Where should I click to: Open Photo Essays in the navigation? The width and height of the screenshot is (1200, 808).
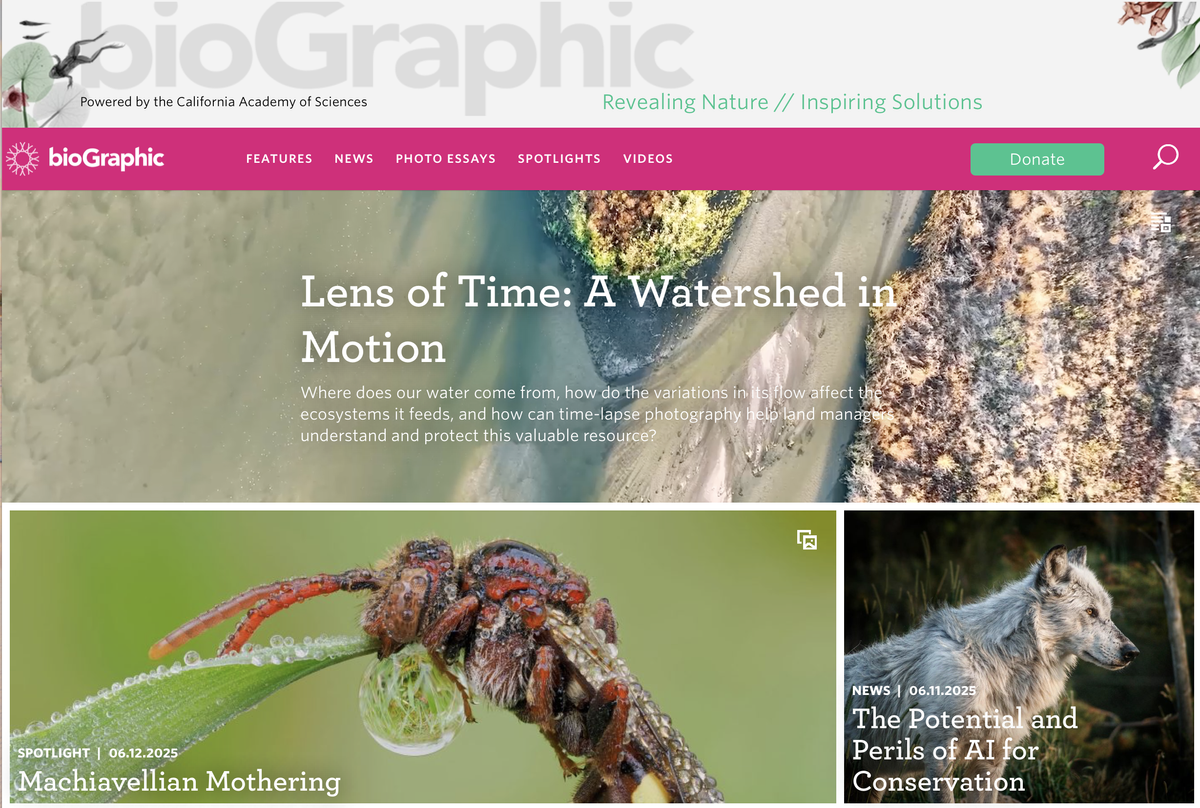[446, 159]
